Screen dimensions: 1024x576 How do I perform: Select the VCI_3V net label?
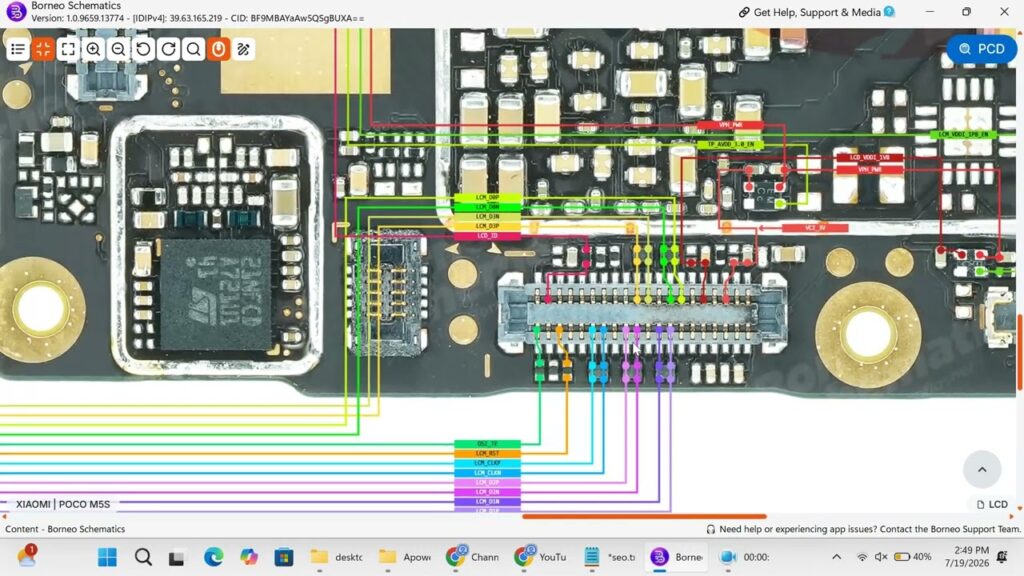(815, 228)
